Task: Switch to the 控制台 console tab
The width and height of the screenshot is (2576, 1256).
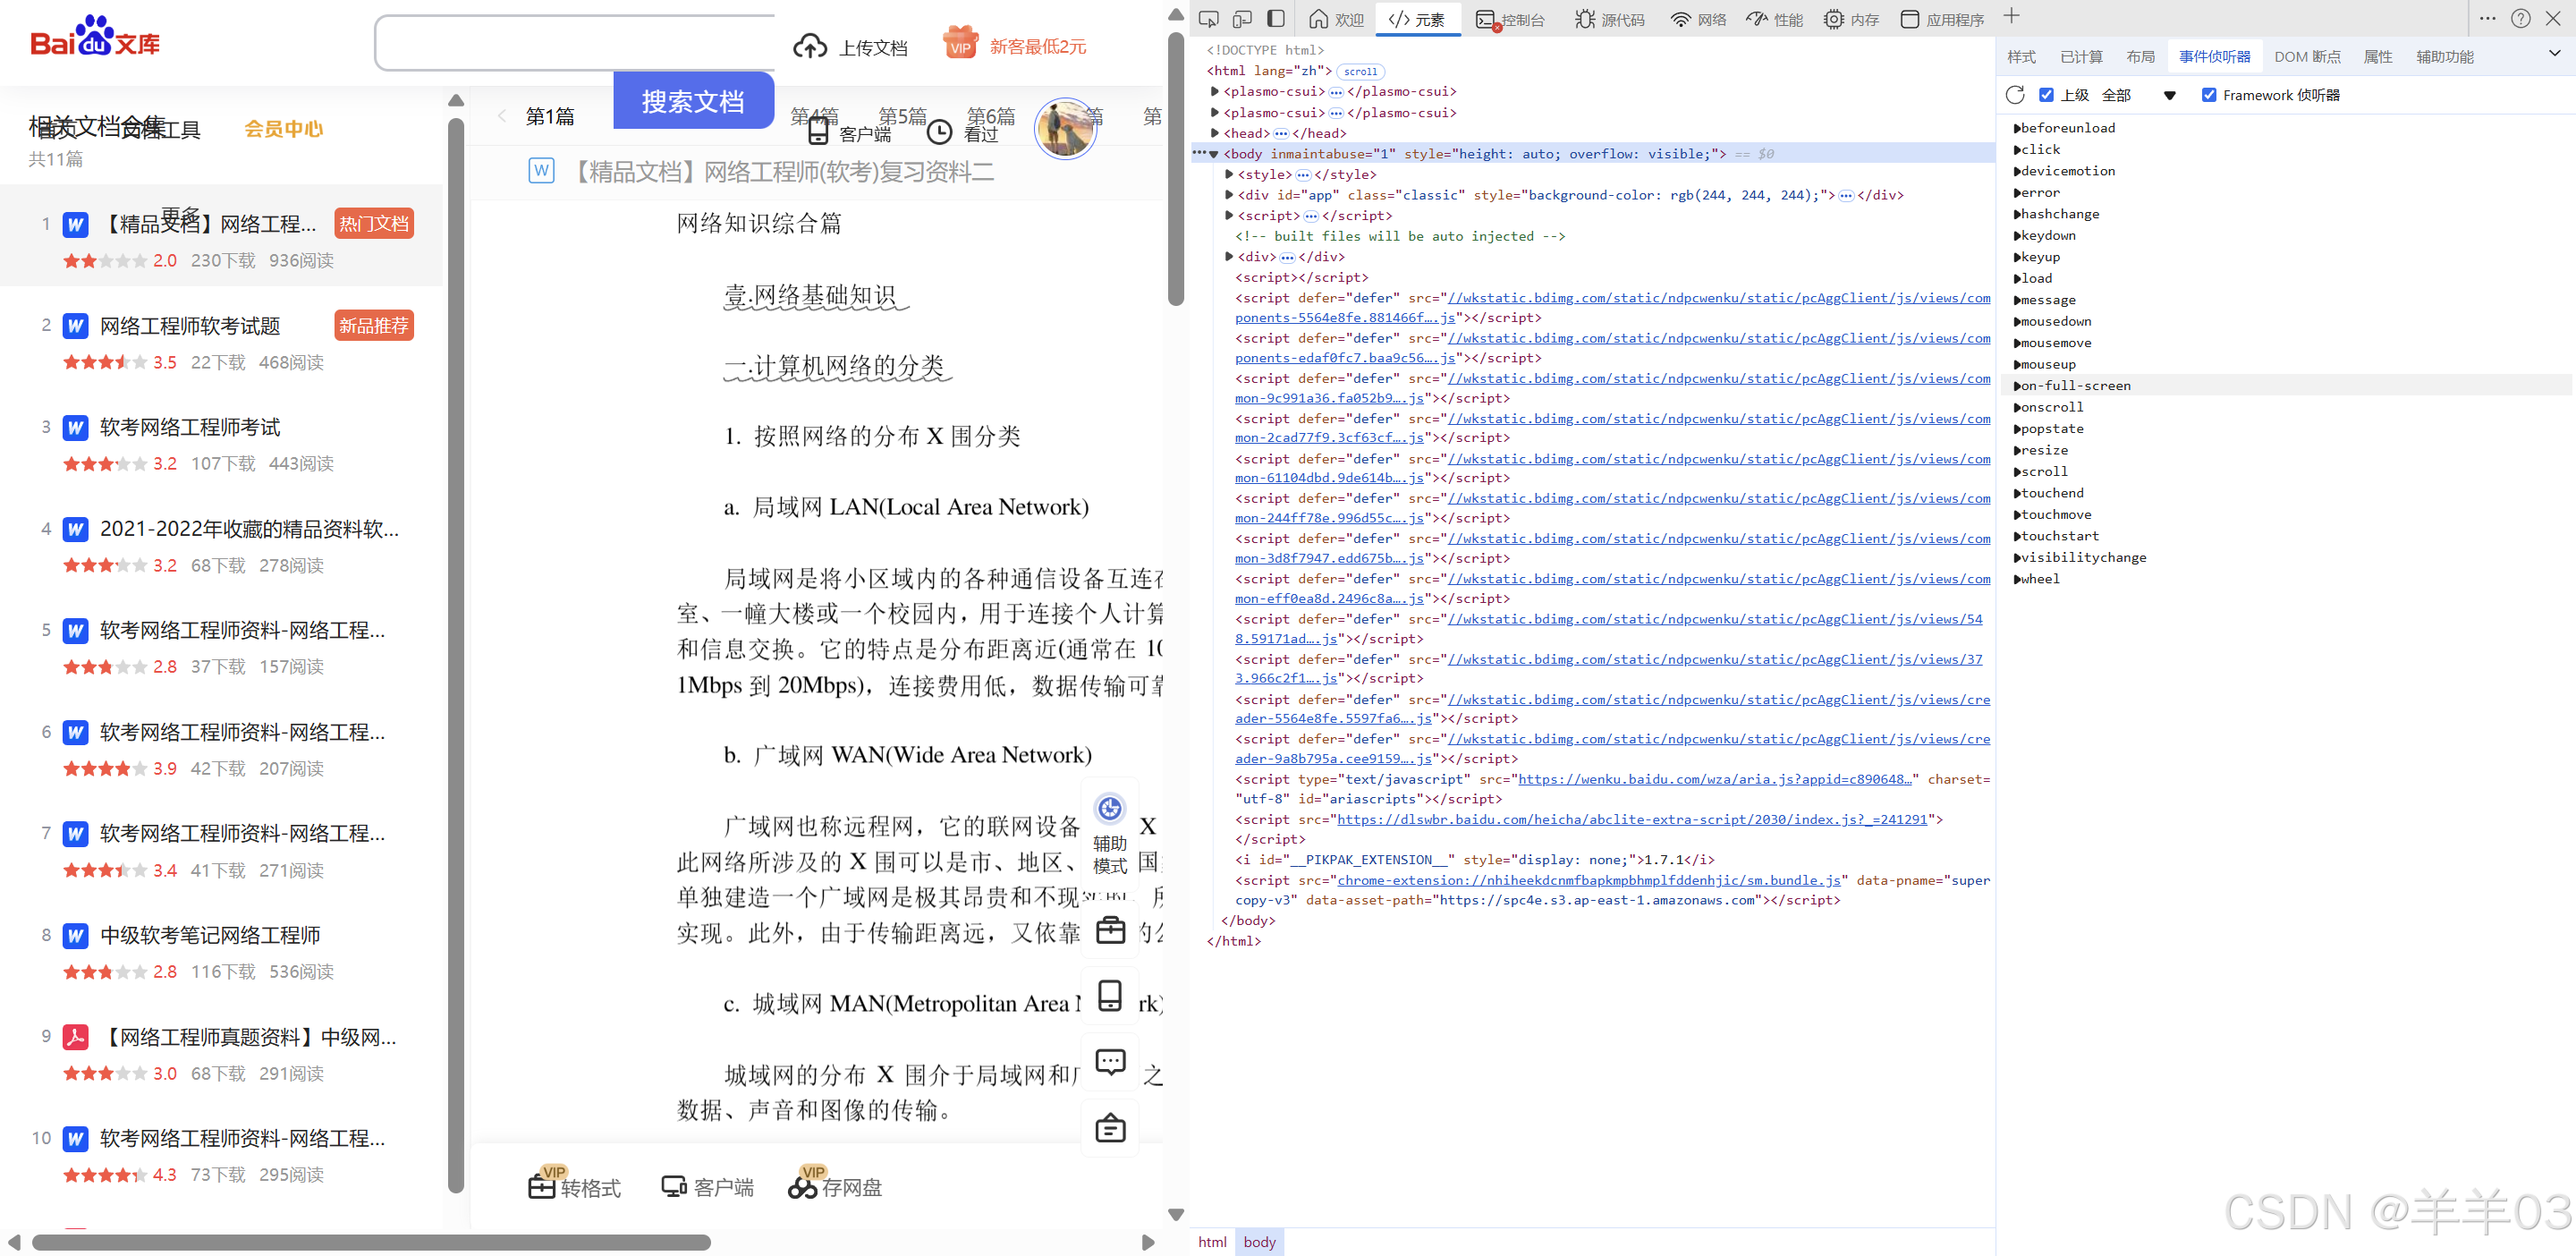Action: [1511, 20]
